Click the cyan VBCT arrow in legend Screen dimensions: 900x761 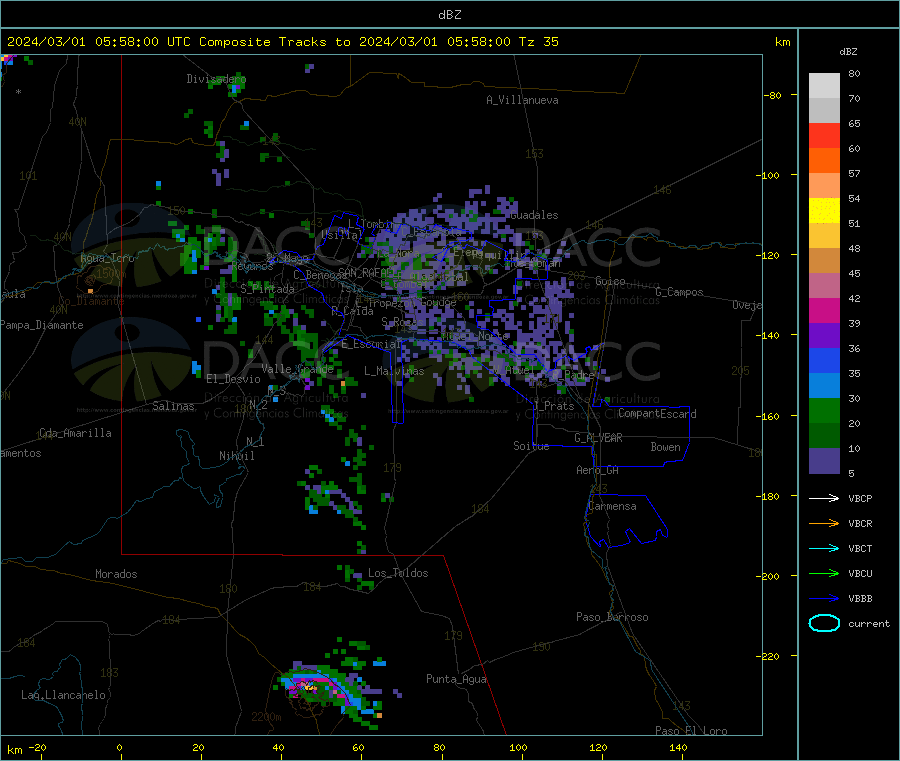[824, 549]
